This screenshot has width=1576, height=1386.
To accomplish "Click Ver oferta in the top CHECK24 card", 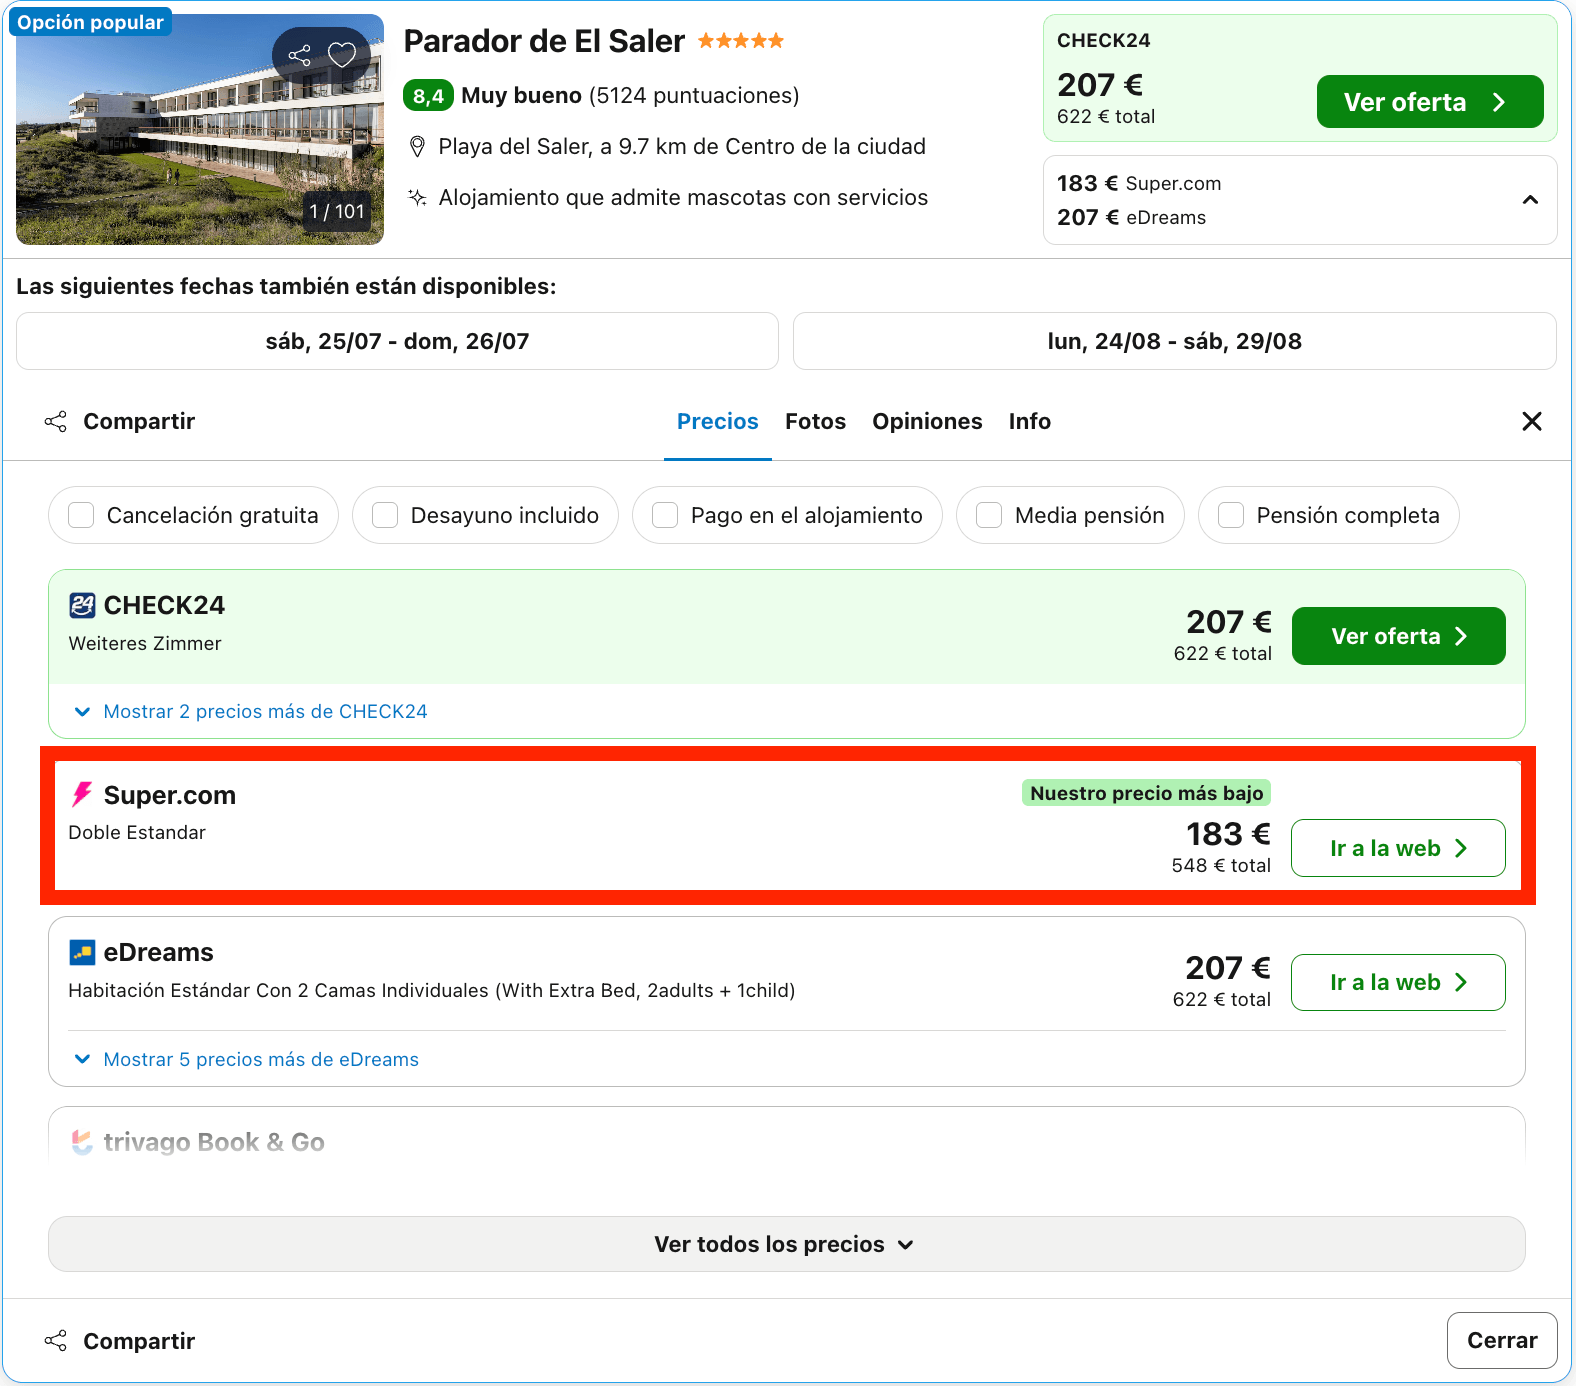I will tap(1429, 102).
